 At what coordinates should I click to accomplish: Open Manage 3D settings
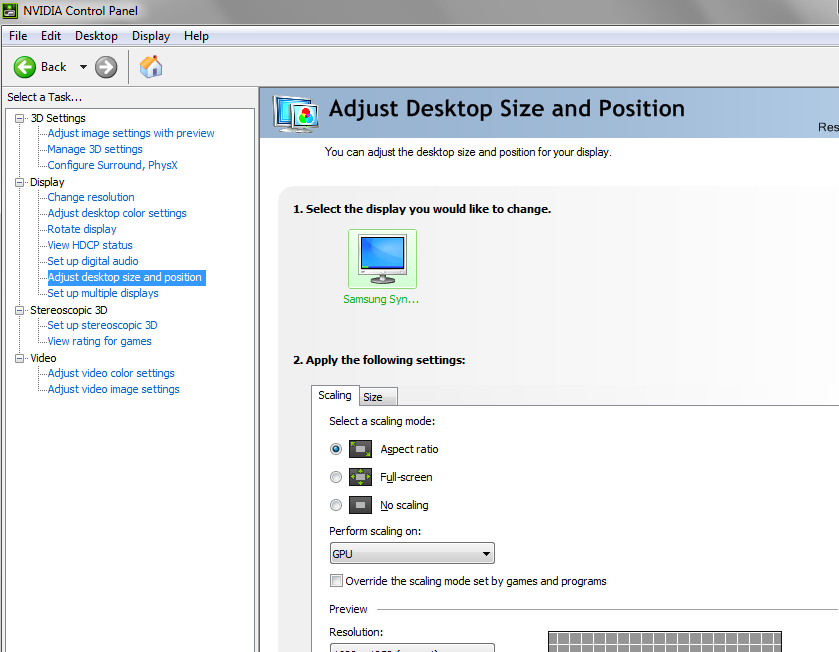point(95,149)
